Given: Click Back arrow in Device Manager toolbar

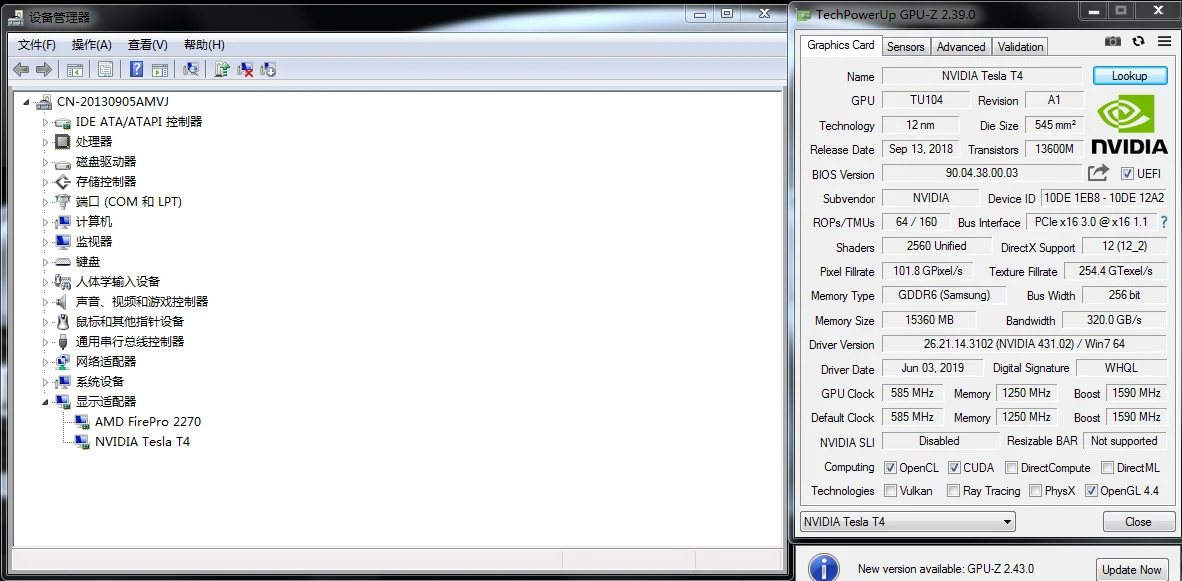Looking at the screenshot, I should point(21,70).
